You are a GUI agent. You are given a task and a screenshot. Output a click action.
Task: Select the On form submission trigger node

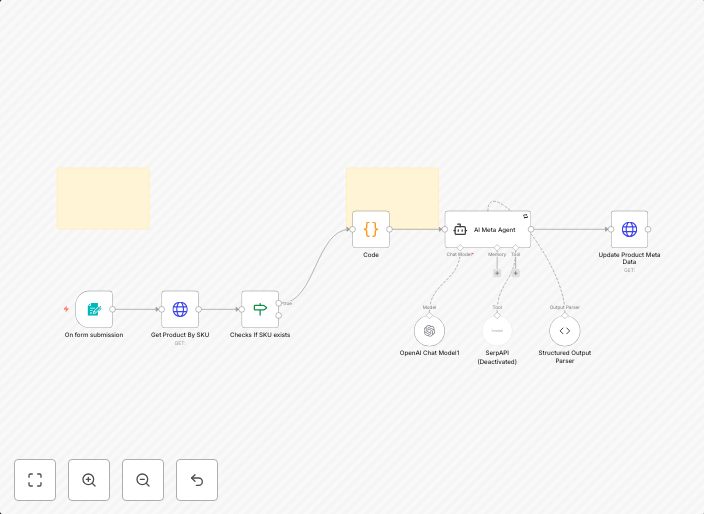pyautogui.click(x=94, y=309)
